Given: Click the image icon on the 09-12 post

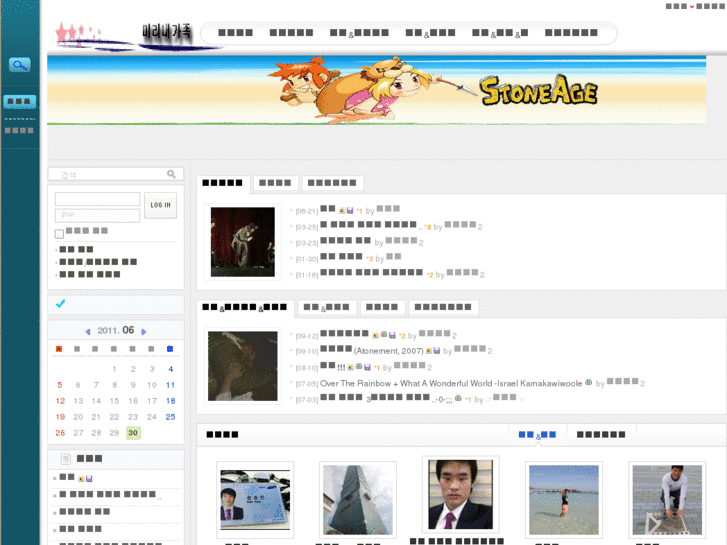Looking at the screenshot, I should tap(376, 335).
